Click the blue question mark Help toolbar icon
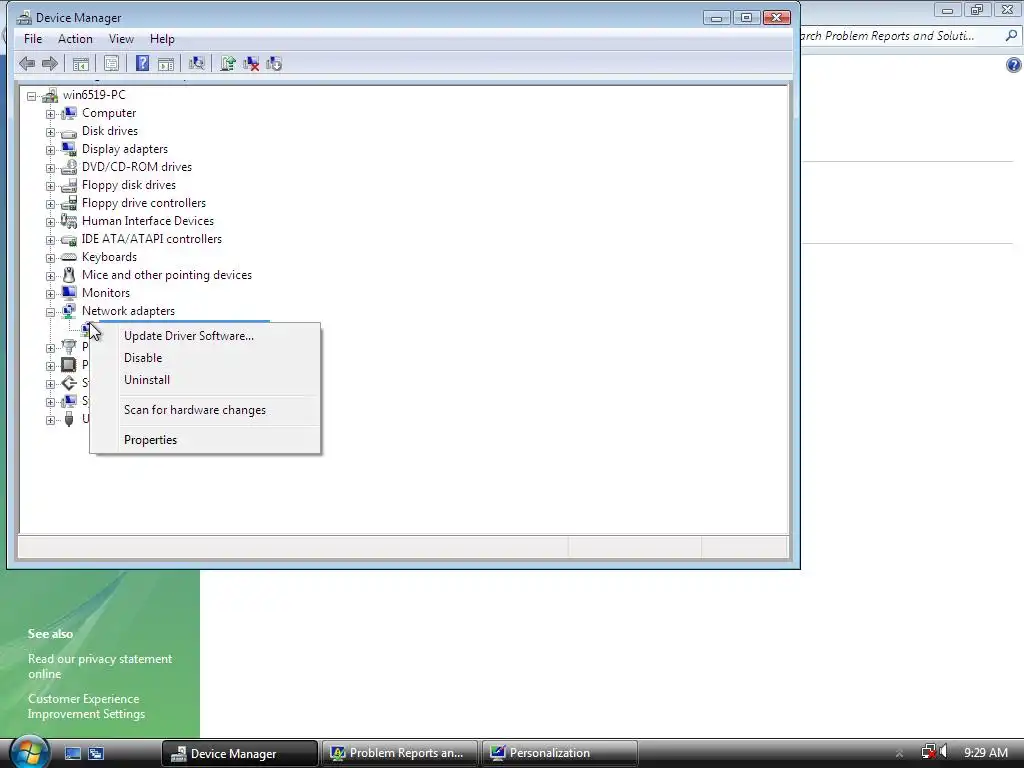The width and height of the screenshot is (1024, 768). click(142, 63)
